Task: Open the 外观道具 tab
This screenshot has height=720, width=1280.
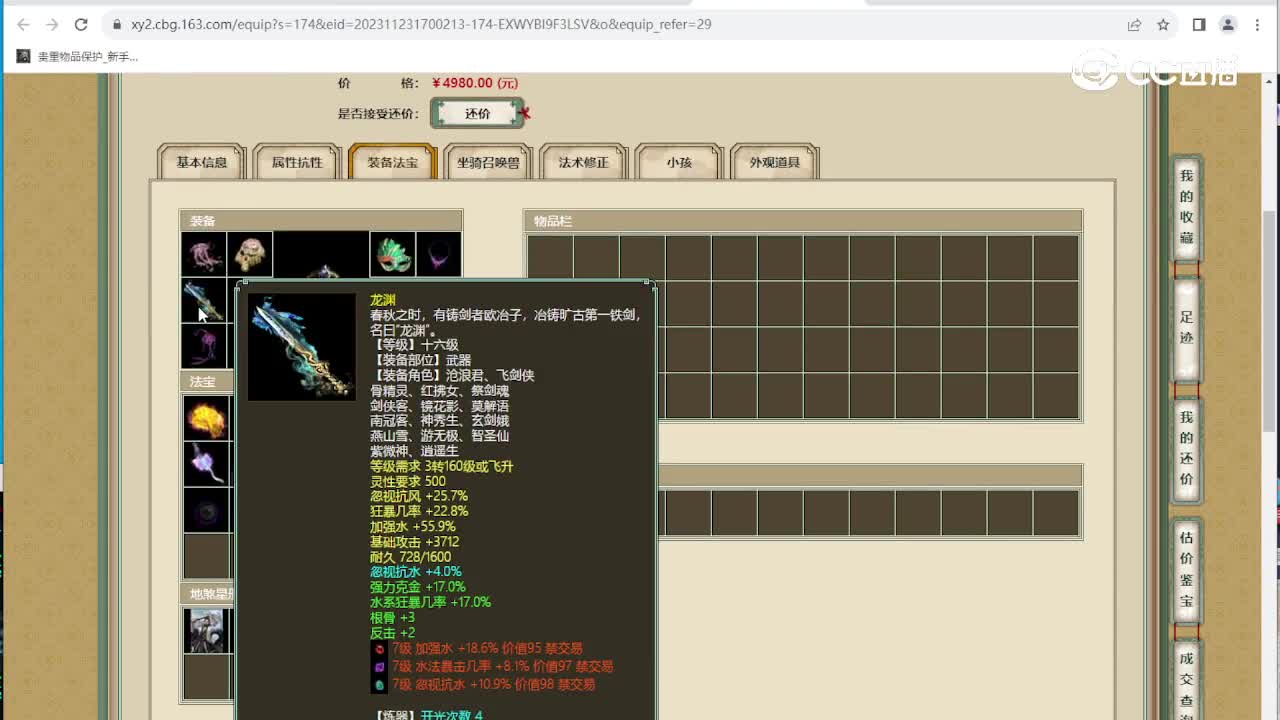Action: (x=775, y=162)
